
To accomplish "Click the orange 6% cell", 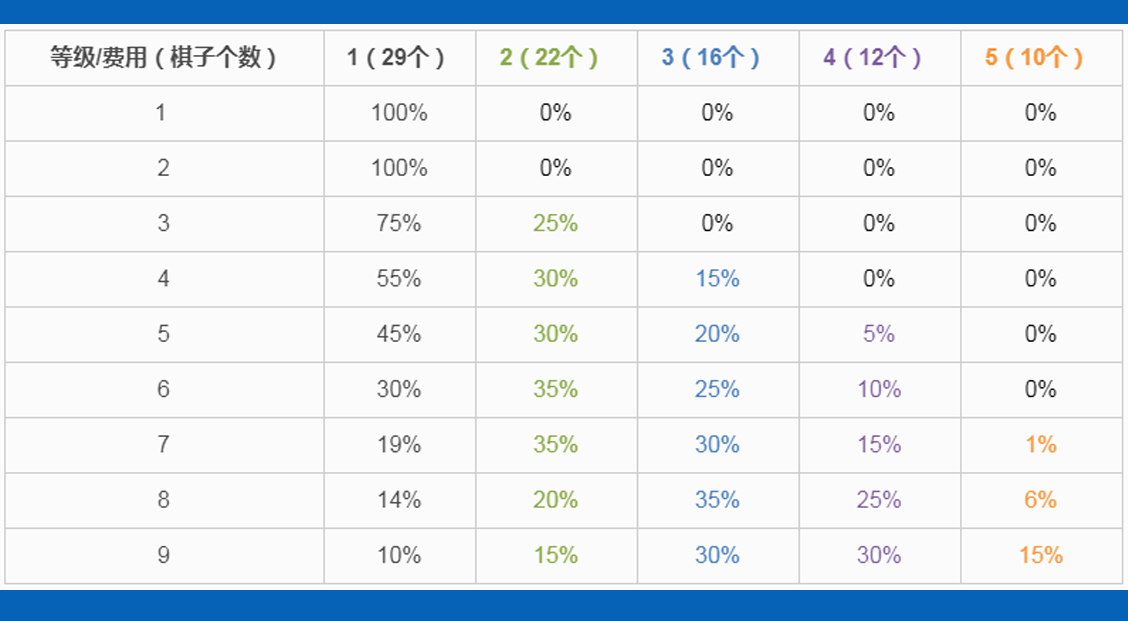I will pos(1040,500).
